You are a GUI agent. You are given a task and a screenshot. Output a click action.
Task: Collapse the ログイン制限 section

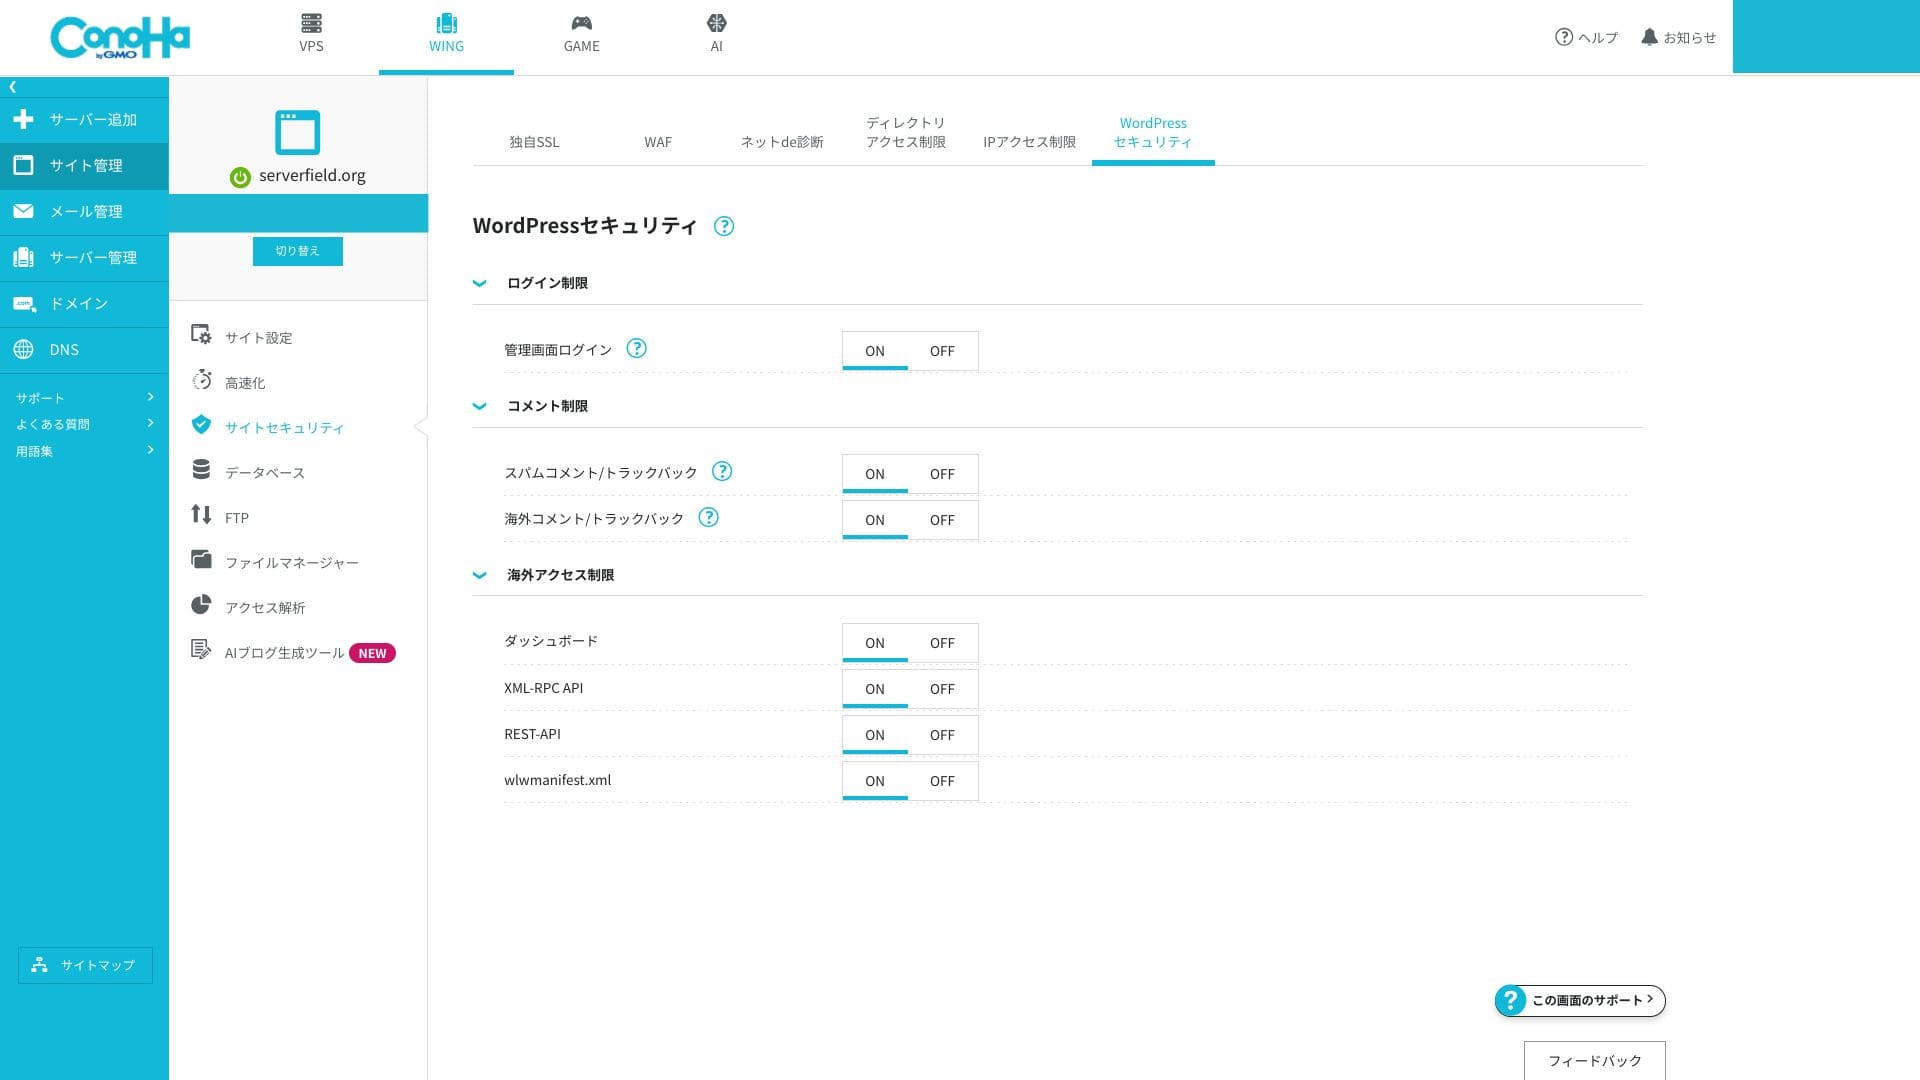(x=480, y=283)
